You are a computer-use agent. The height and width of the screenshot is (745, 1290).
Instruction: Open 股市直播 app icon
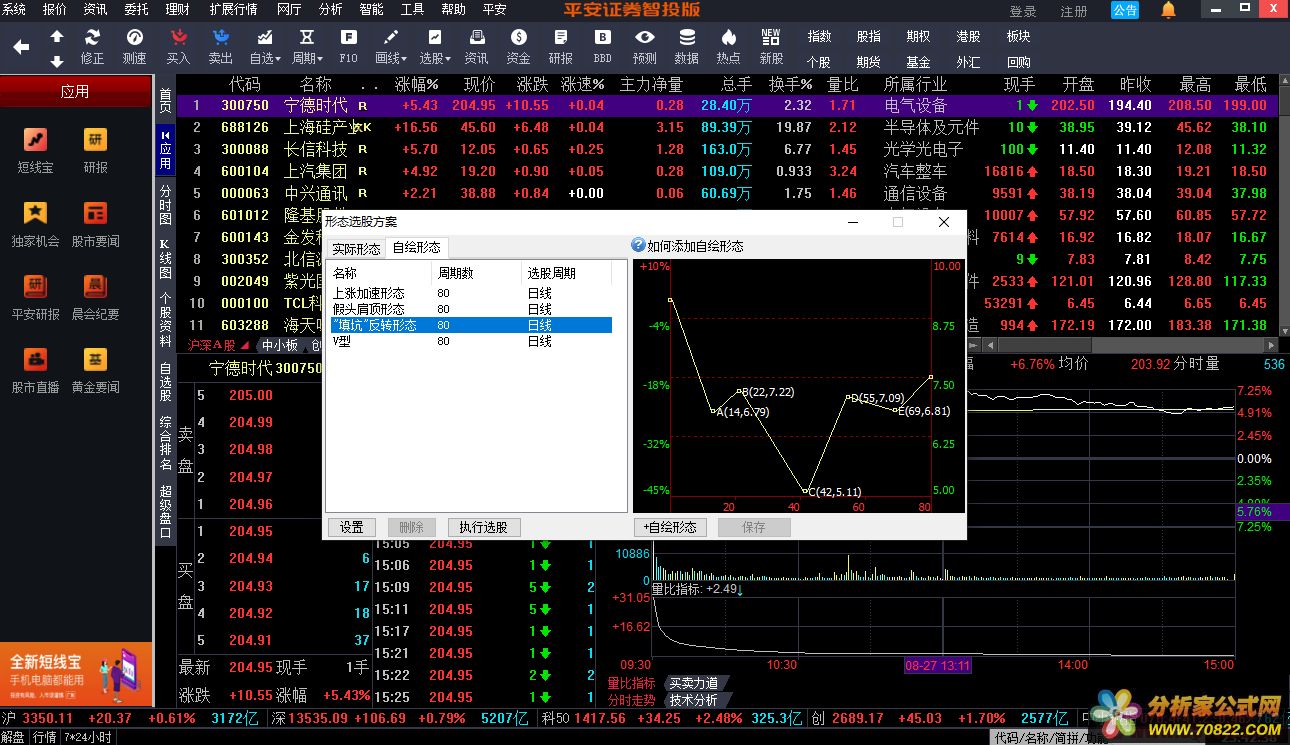(36, 369)
